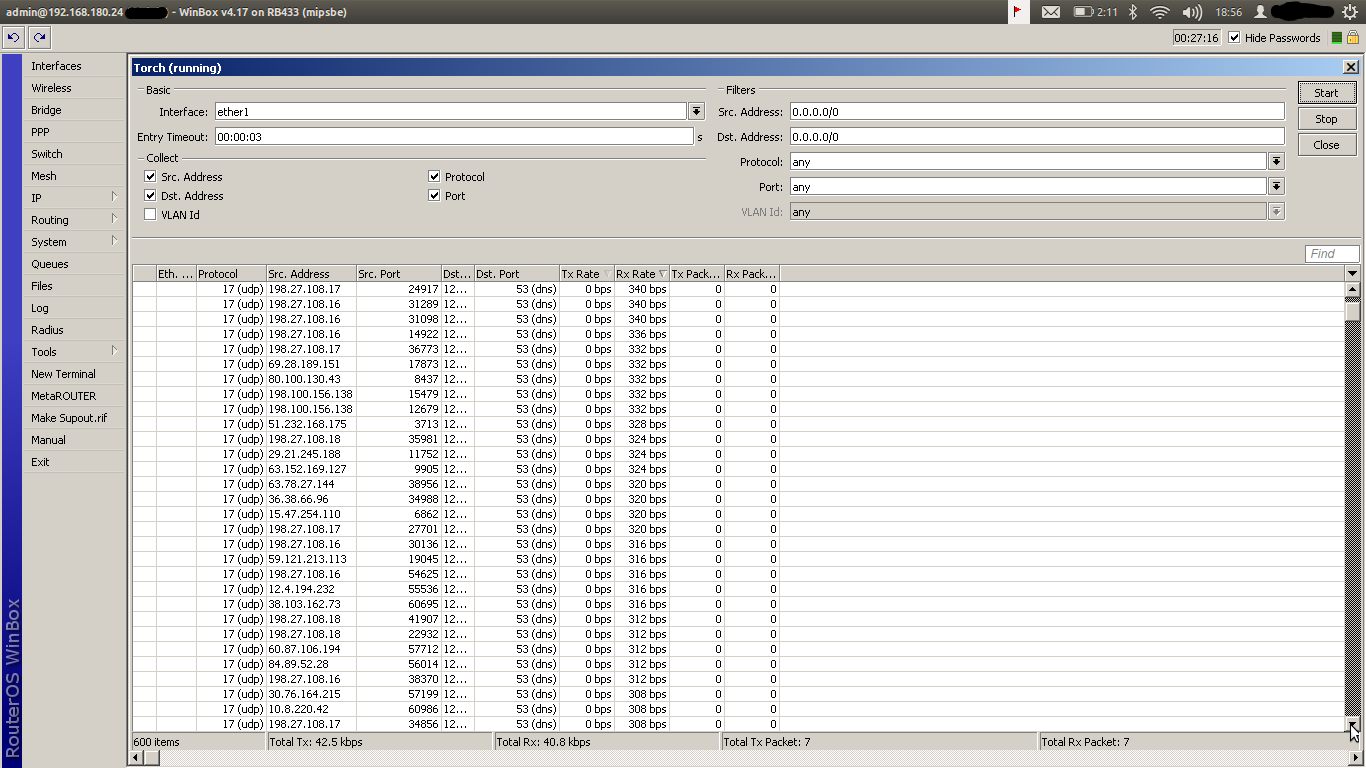This screenshot has width=1366, height=768.
Task: Expand the IP sidebar submenu
Action: click(x=36, y=198)
